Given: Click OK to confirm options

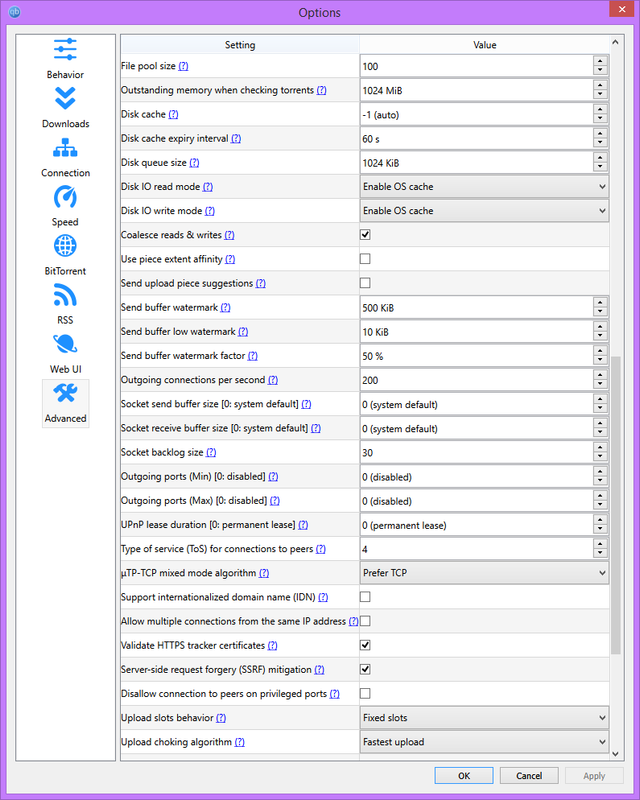Looking at the screenshot, I should [463, 776].
